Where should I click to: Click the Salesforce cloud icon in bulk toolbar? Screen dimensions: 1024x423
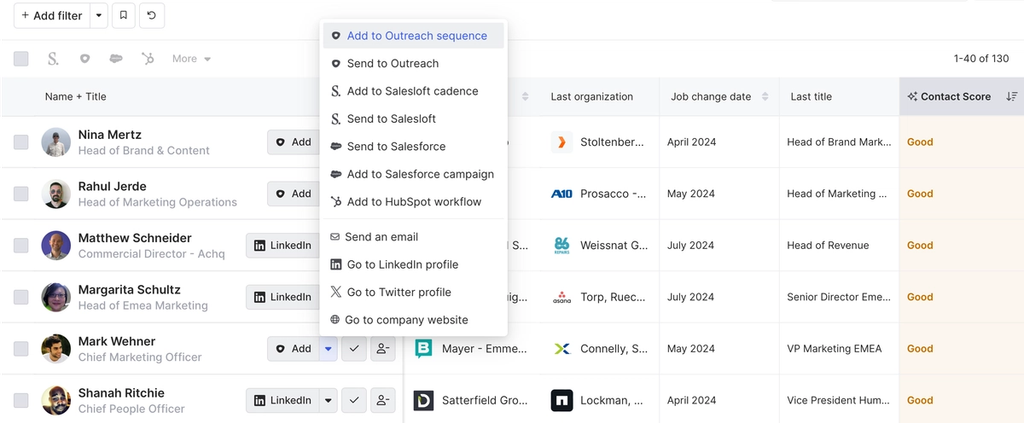(x=116, y=59)
